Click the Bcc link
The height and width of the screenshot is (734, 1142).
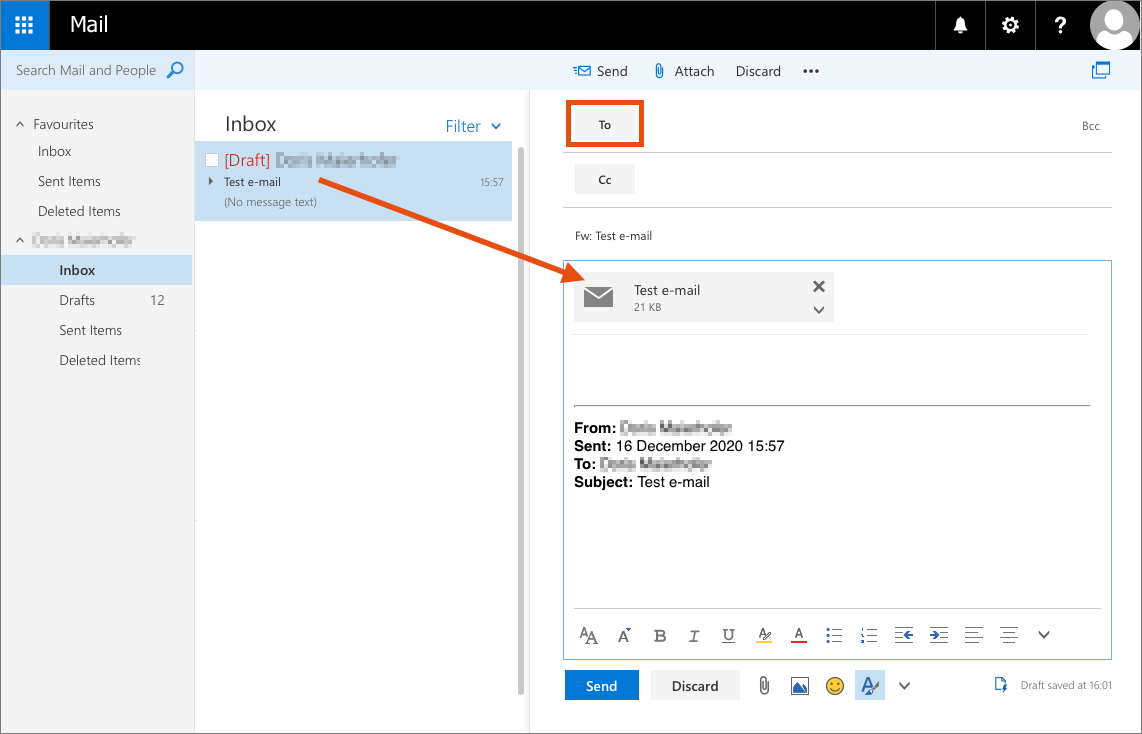click(x=1090, y=126)
